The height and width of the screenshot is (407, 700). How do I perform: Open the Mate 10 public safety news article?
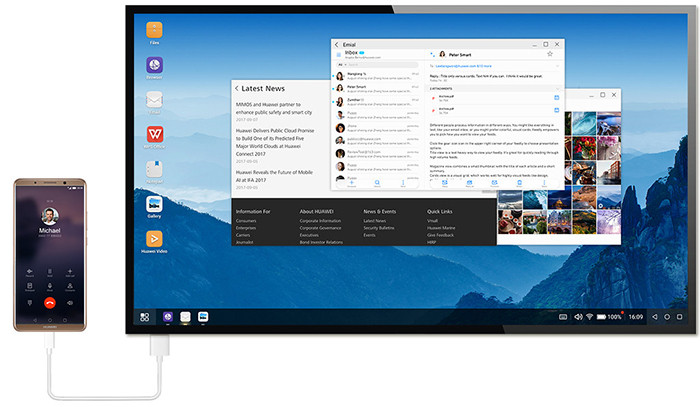point(273,110)
